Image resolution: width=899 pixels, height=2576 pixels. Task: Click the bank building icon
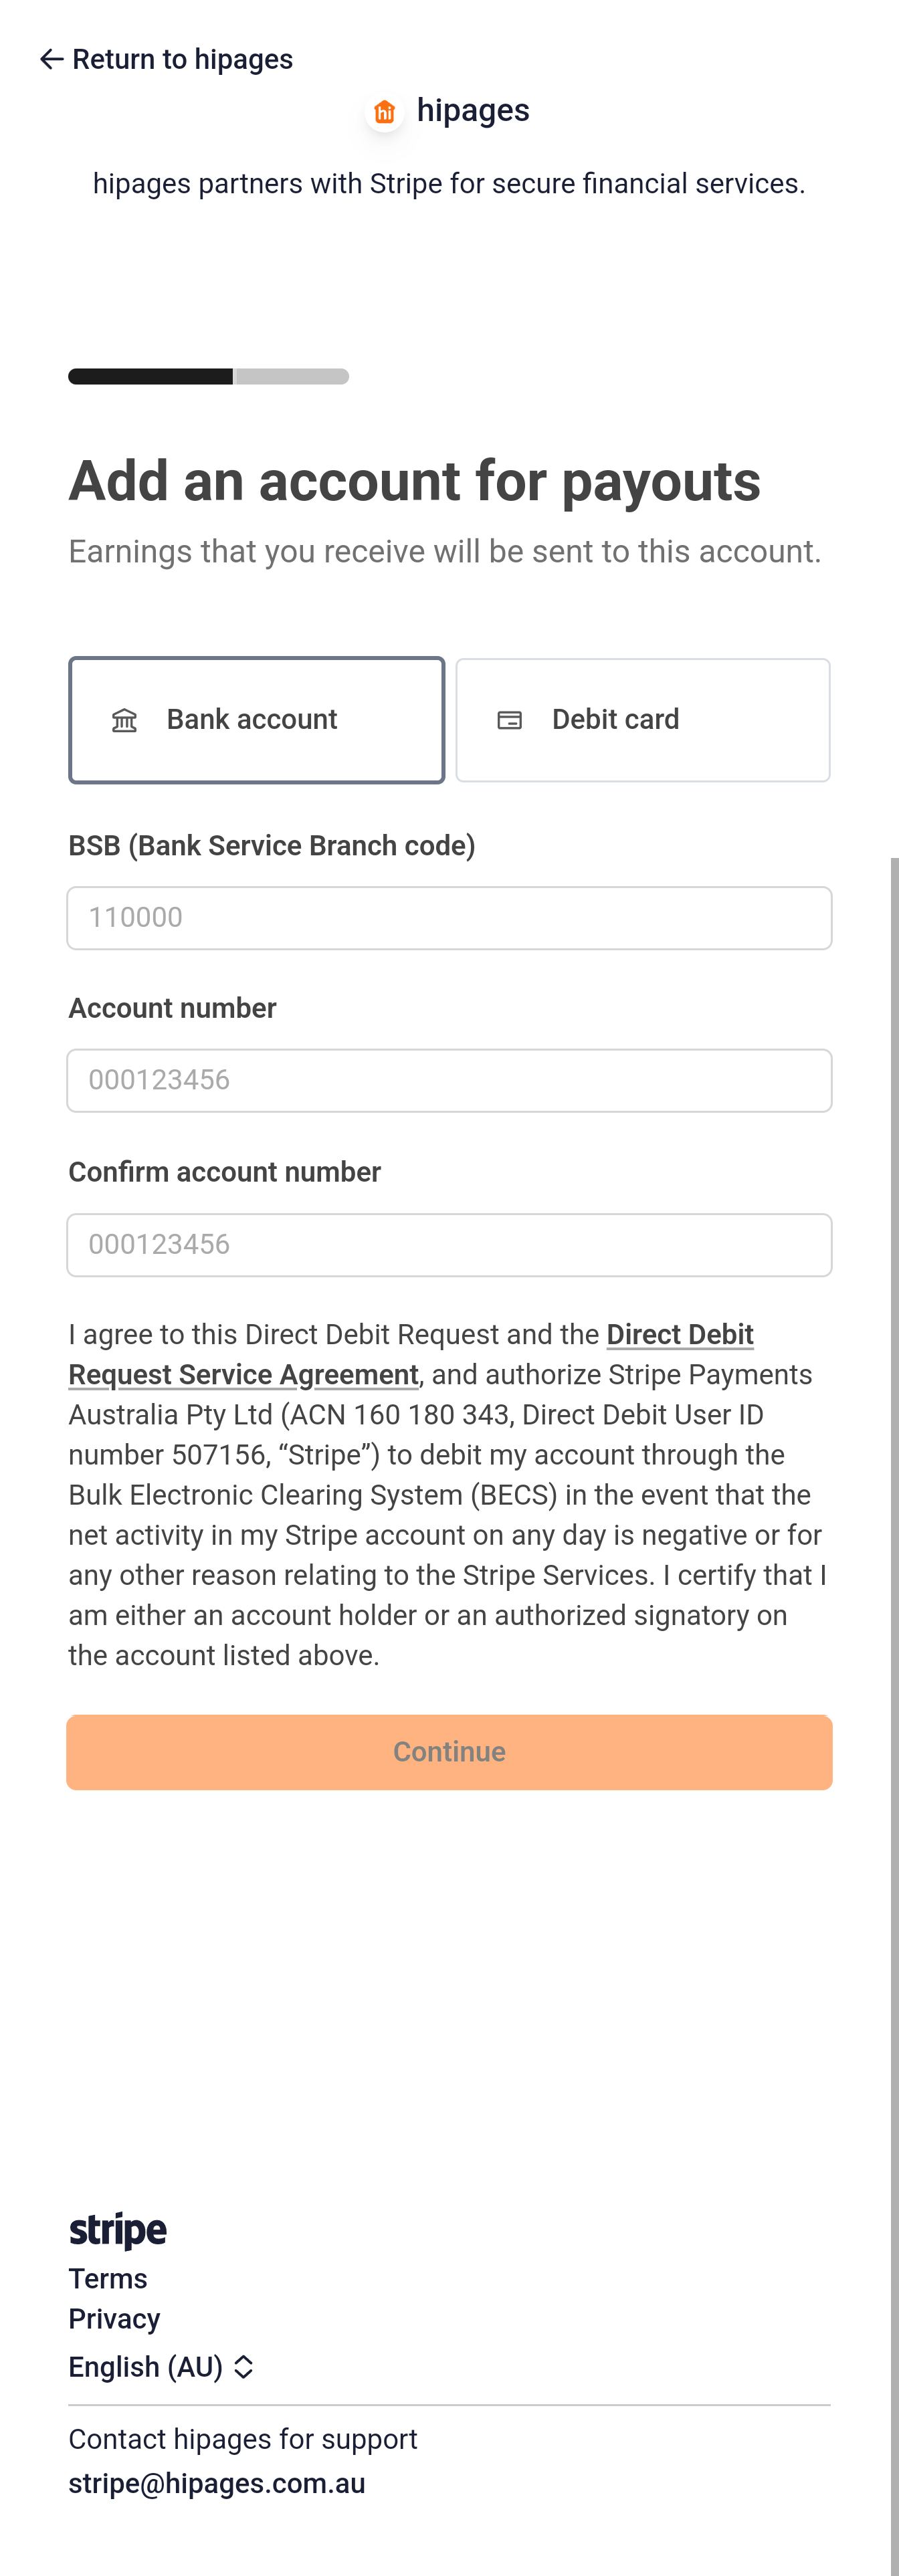click(x=125, y=720)
